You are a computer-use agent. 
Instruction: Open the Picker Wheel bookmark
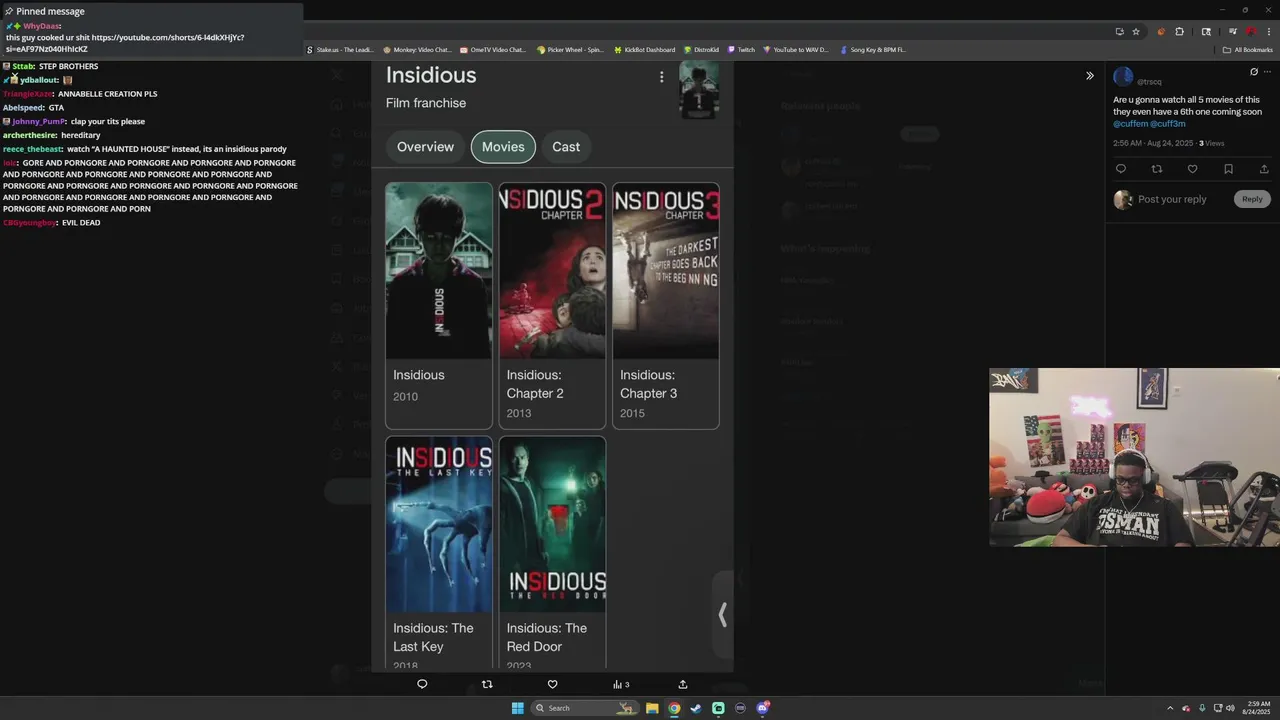570,49
